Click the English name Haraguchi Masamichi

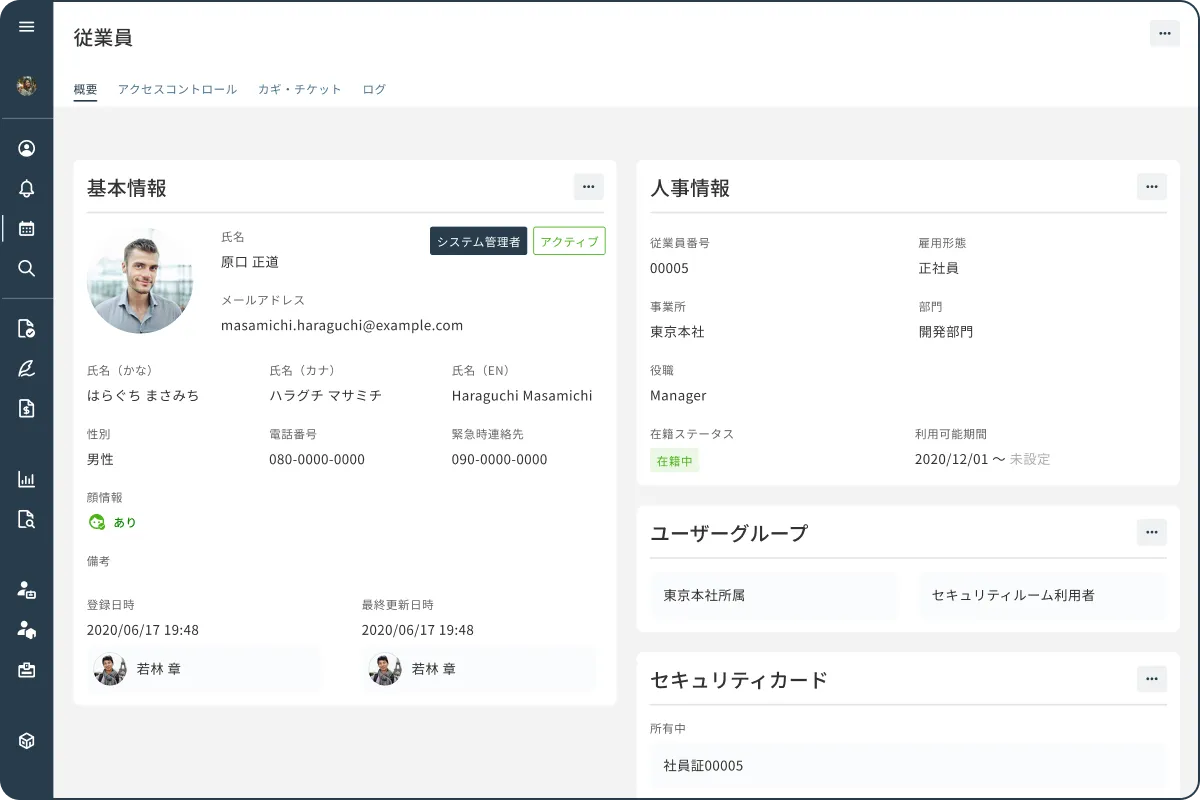coord(522,395)
